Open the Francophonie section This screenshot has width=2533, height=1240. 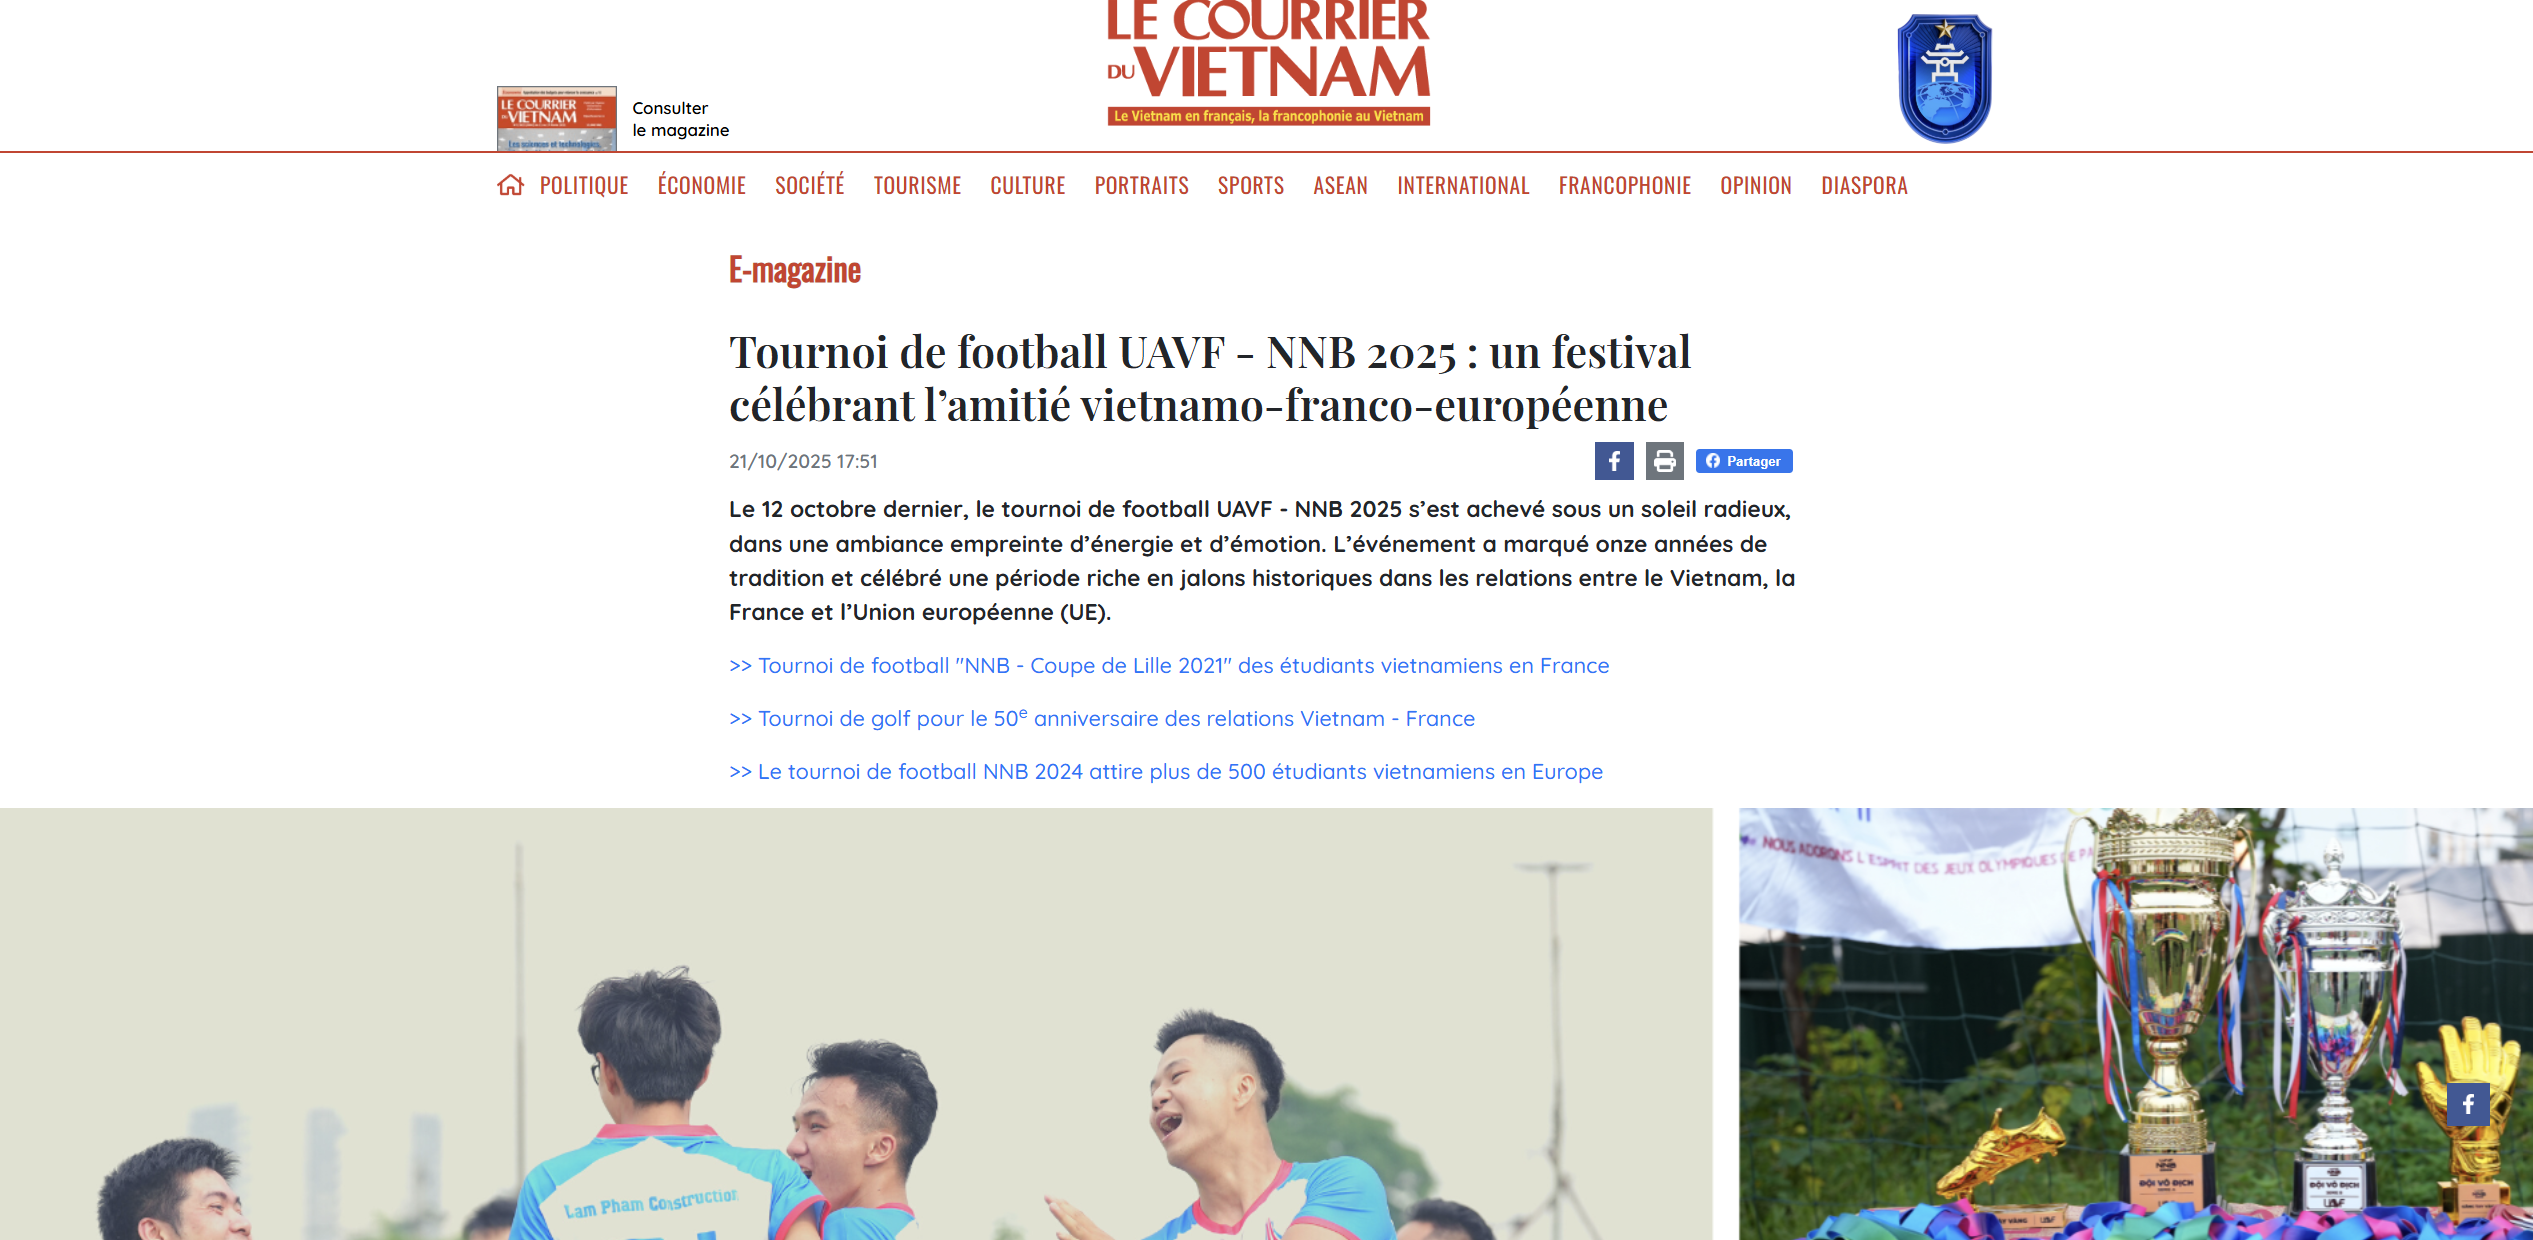point(1625,185)
